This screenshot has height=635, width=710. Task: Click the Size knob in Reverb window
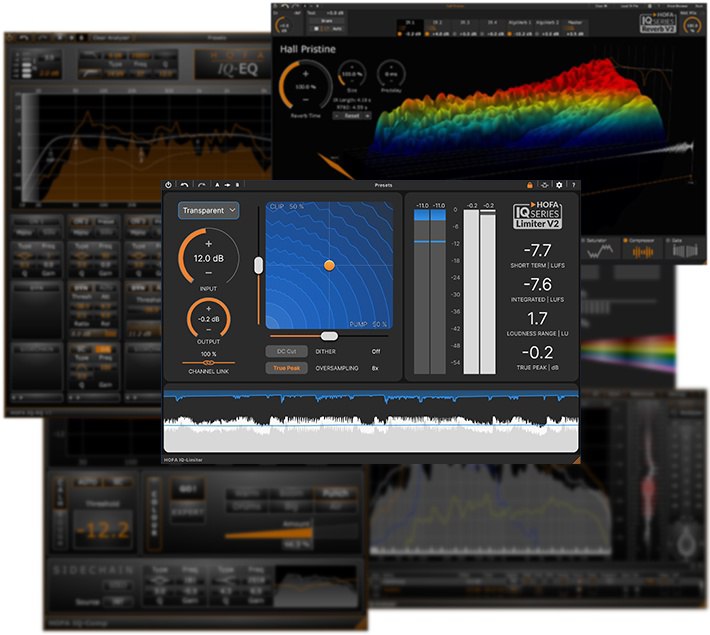pos(352,73)
